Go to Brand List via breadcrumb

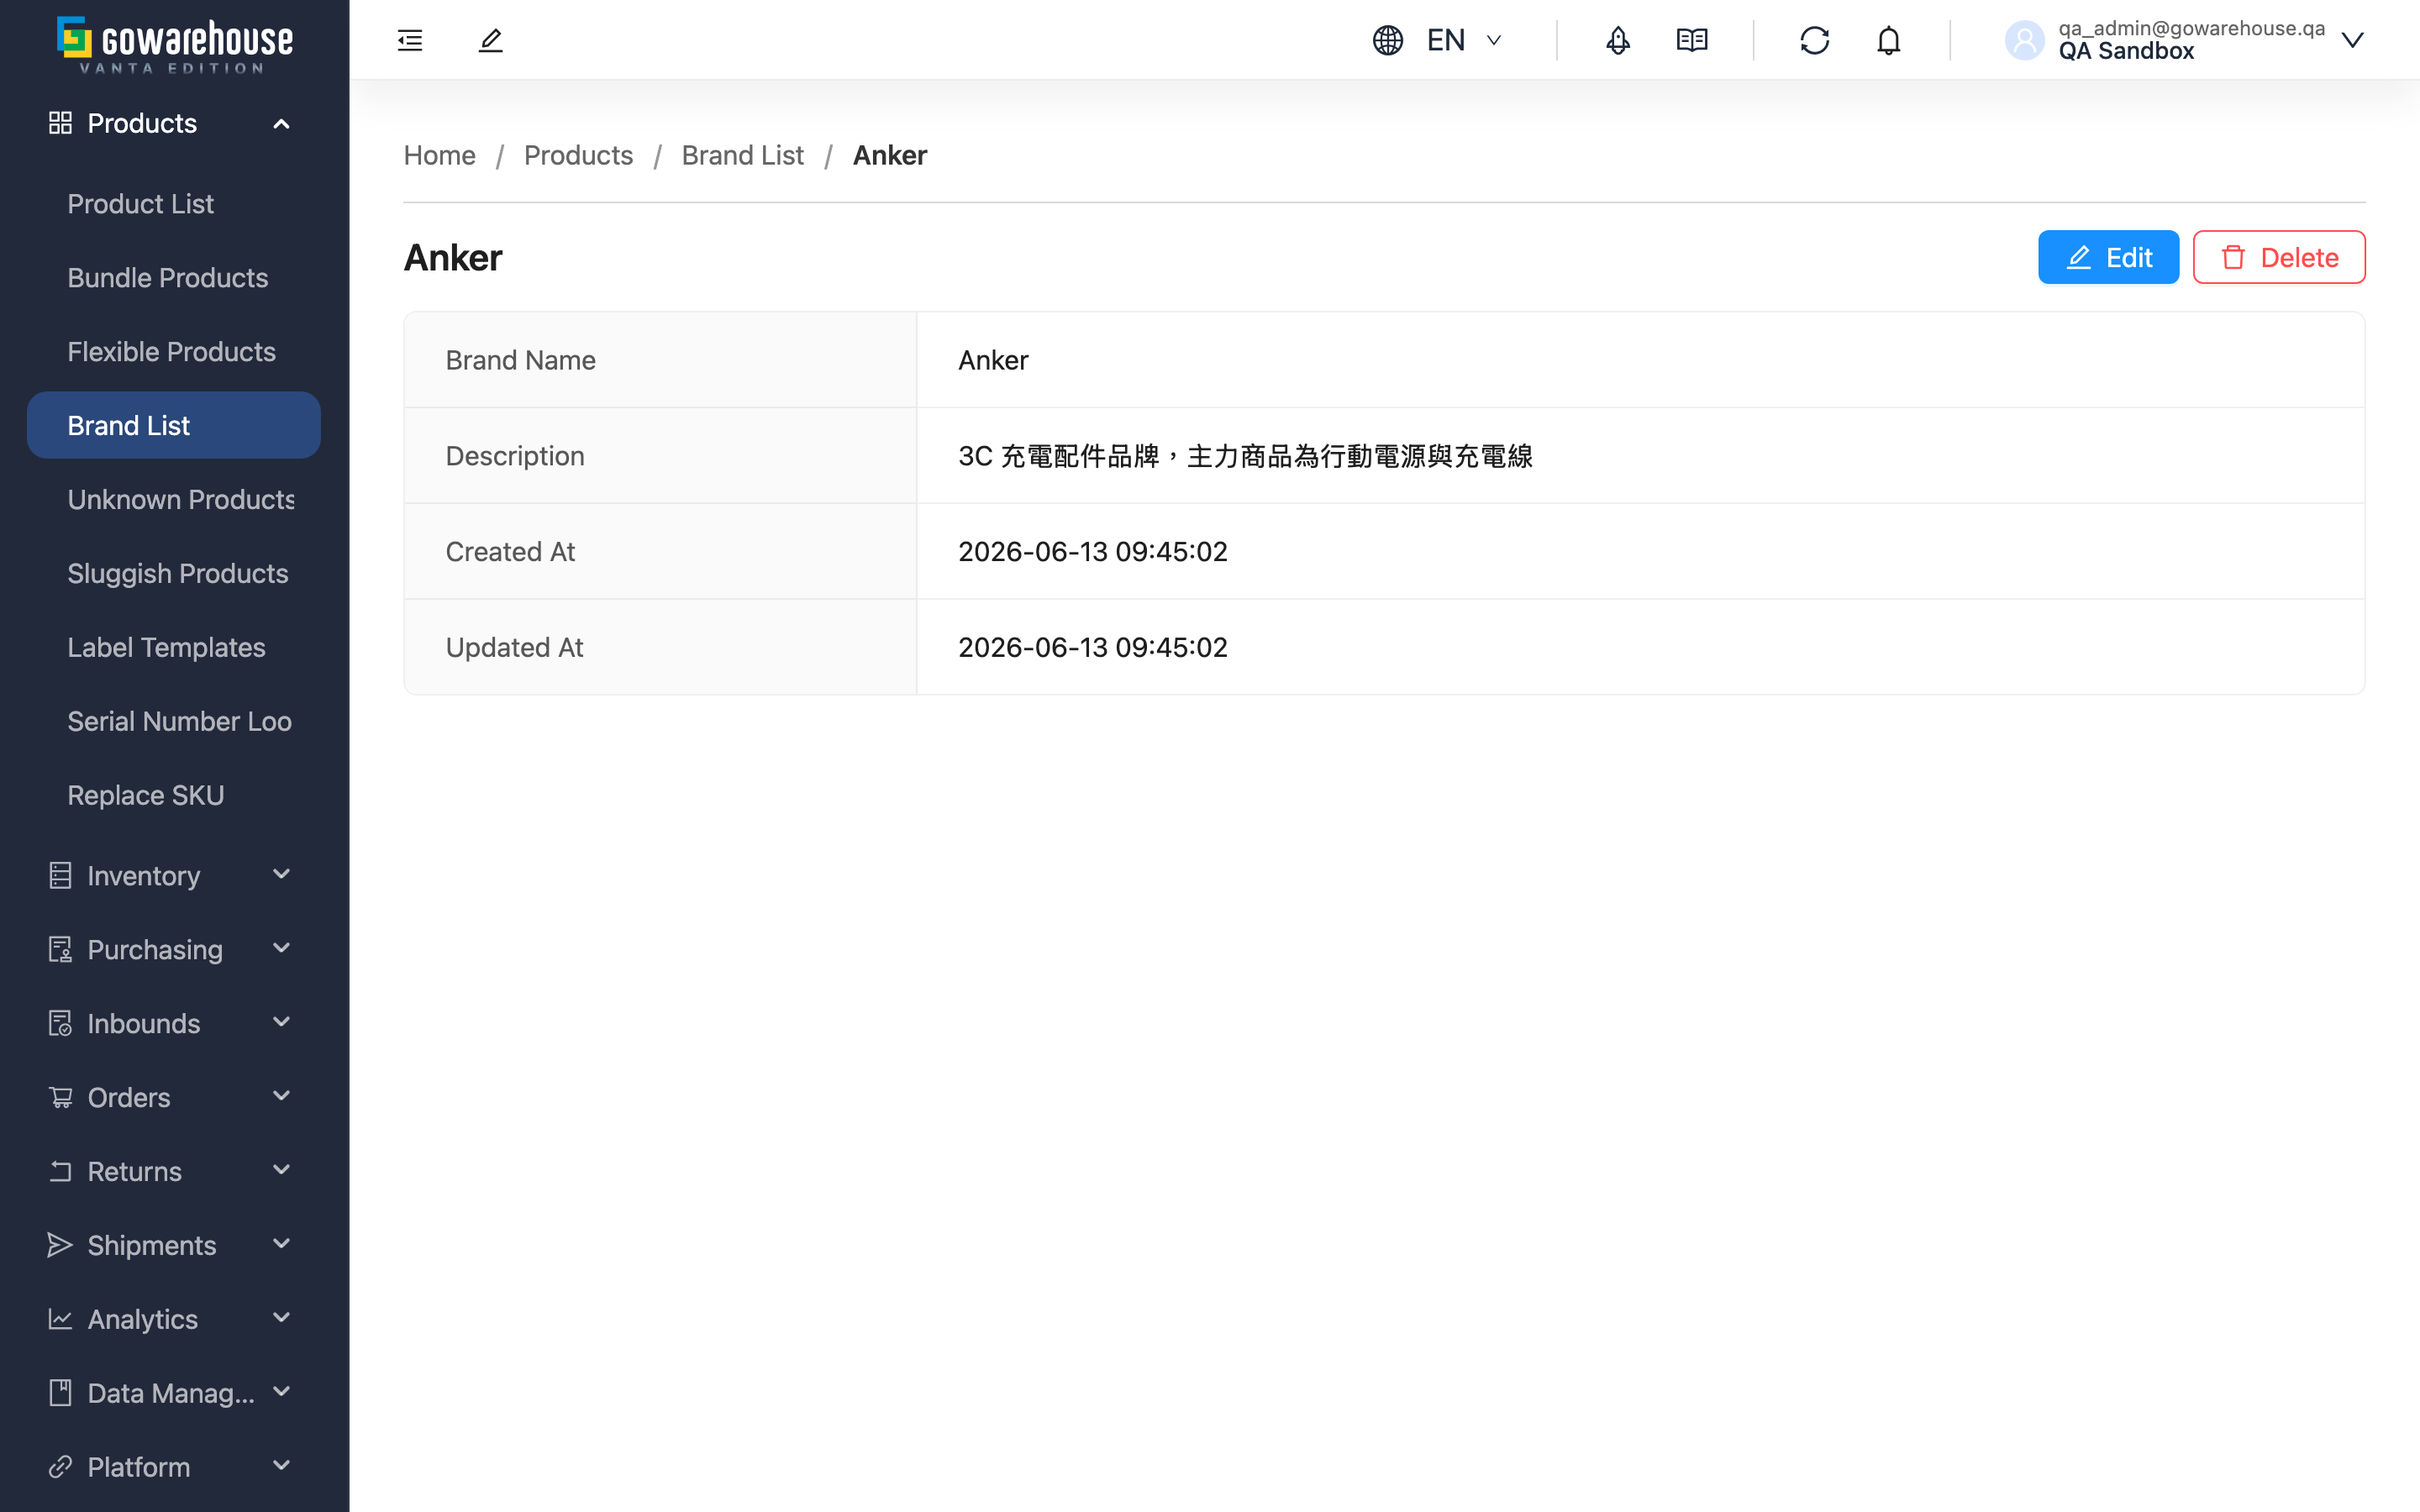point(742,155)
